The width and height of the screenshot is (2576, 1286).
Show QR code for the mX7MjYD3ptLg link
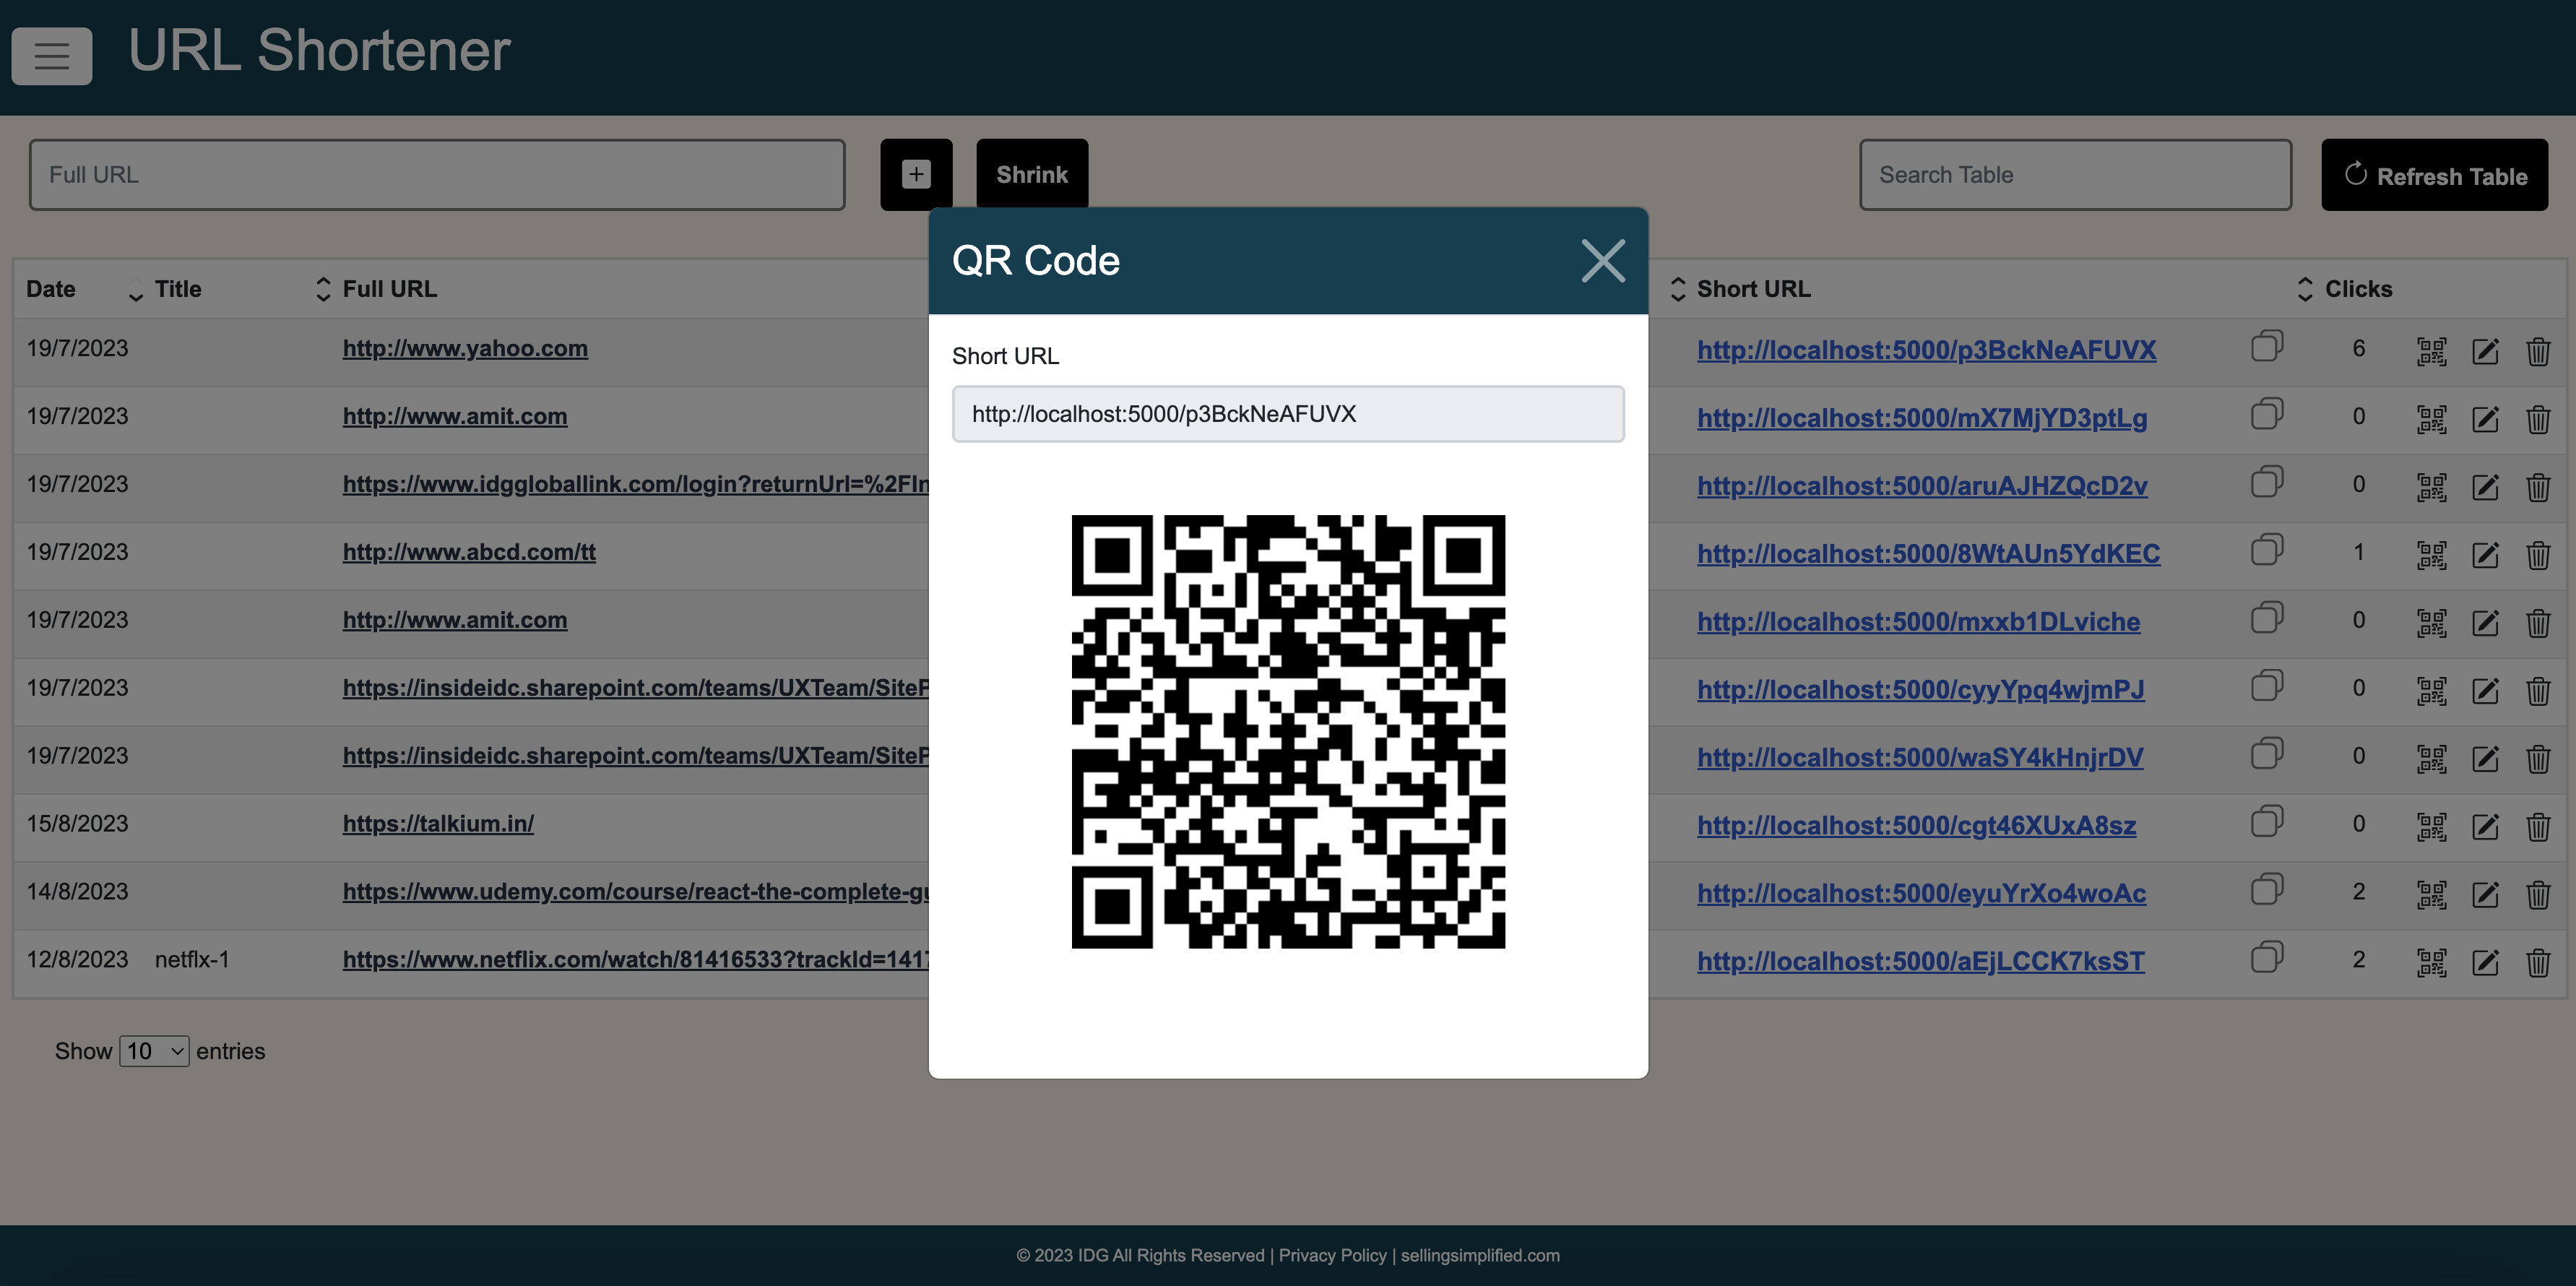[2431, 419]
